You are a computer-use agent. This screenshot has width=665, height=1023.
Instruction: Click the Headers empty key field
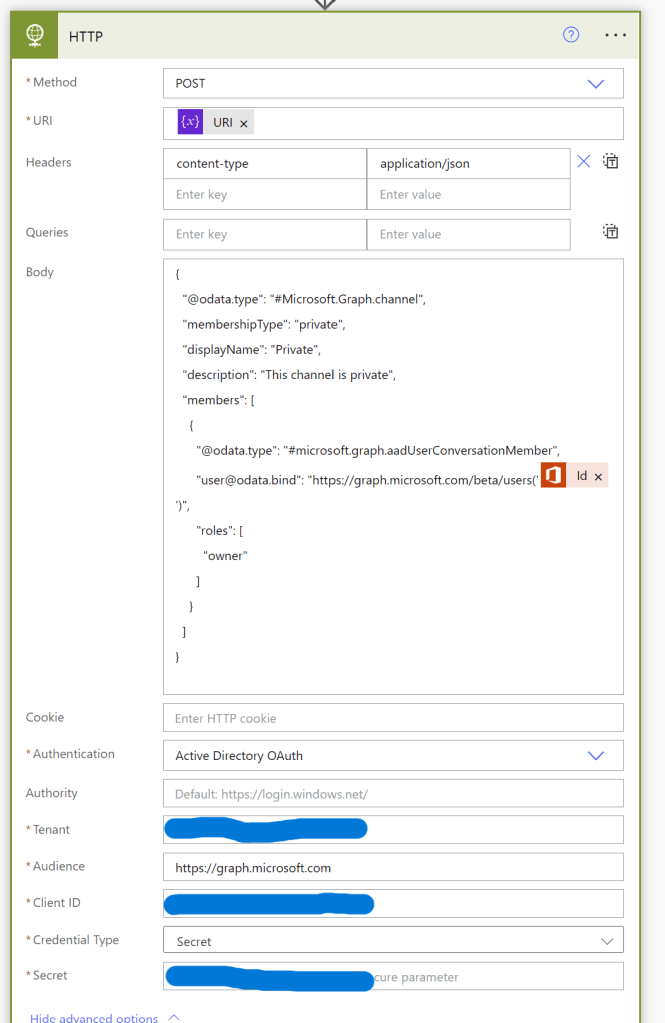click(264, 194)
